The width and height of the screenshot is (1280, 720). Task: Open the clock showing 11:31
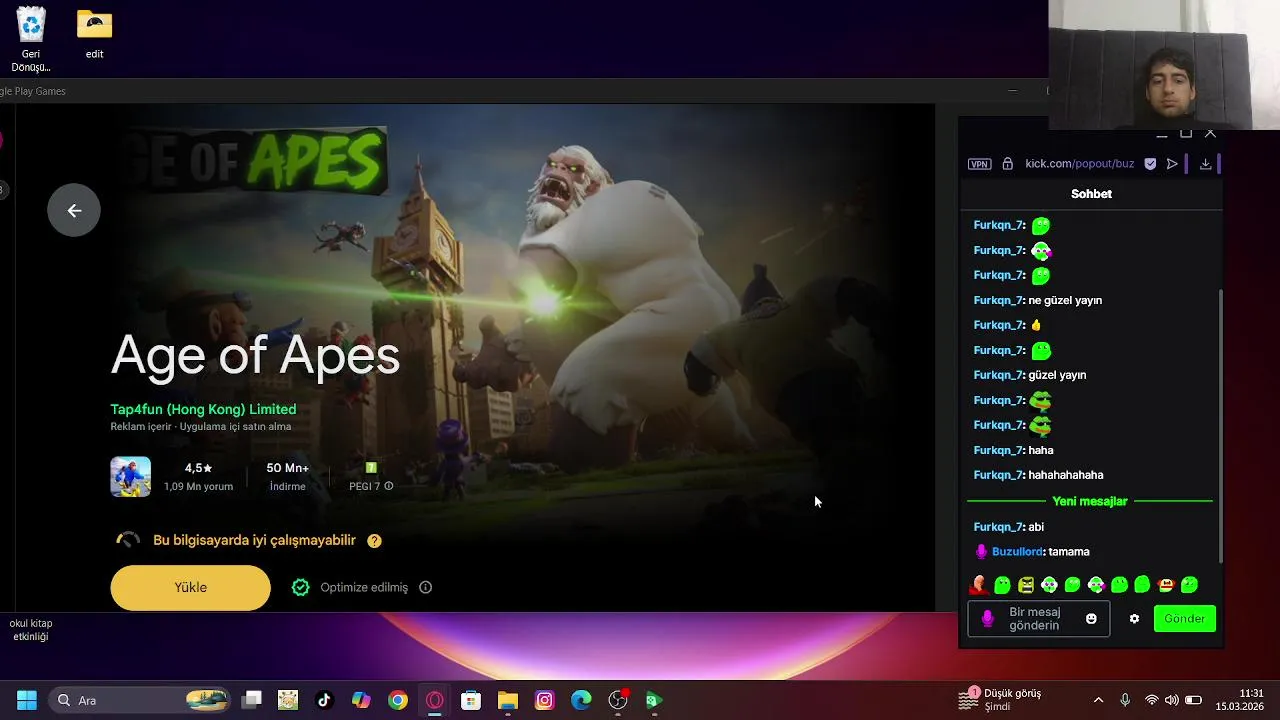coord(1239,700)
